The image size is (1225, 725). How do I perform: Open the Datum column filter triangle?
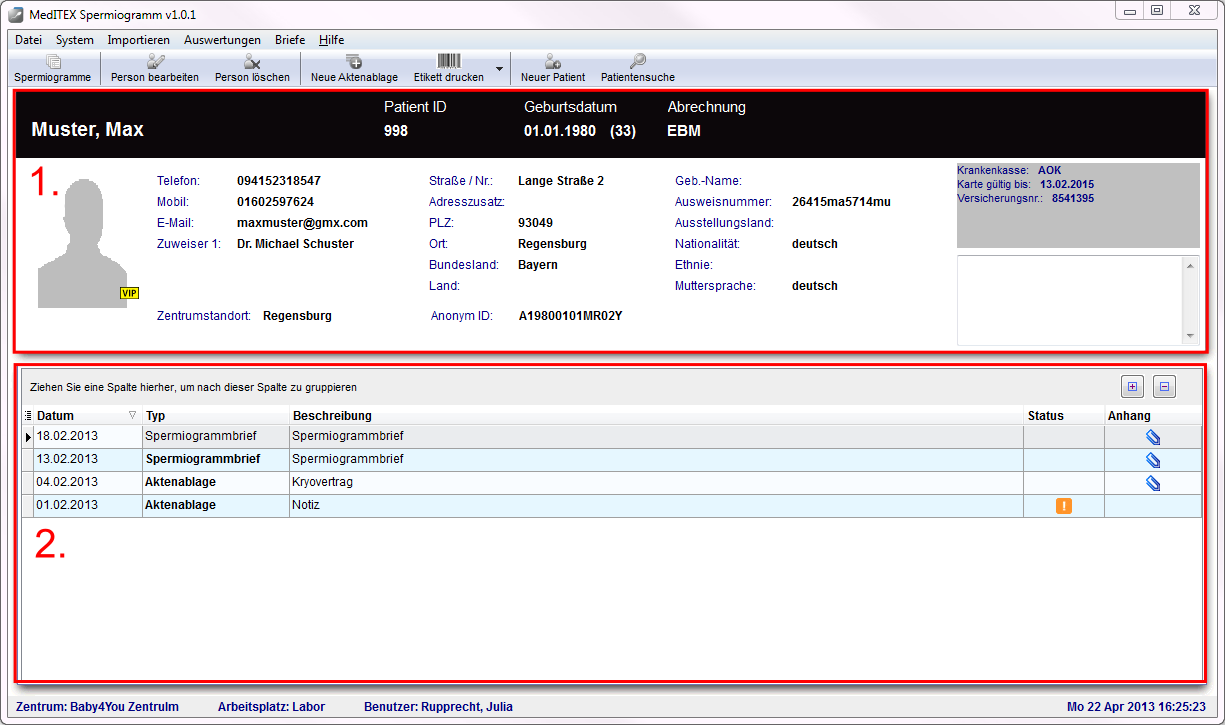pos(133,415)
